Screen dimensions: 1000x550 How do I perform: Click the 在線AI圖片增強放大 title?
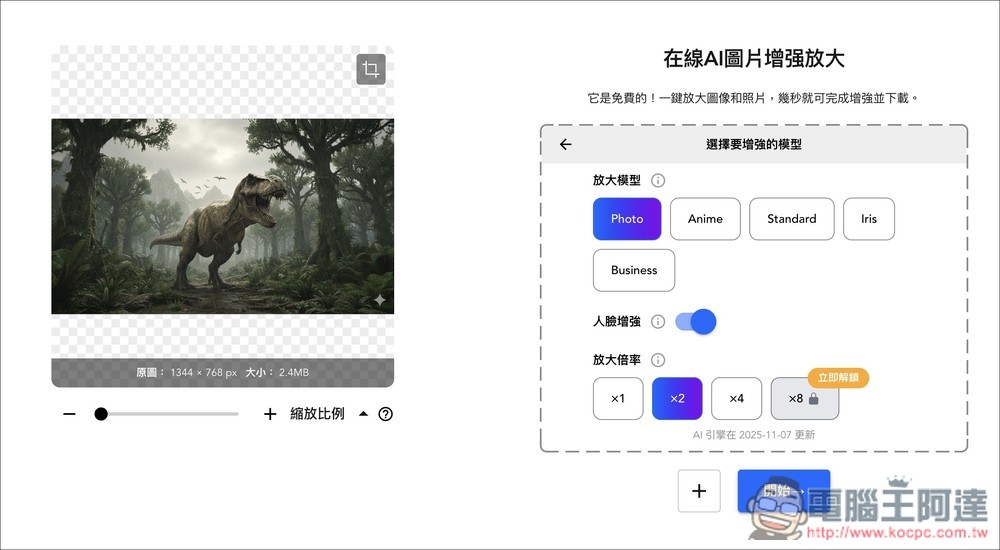click(754, 59)
